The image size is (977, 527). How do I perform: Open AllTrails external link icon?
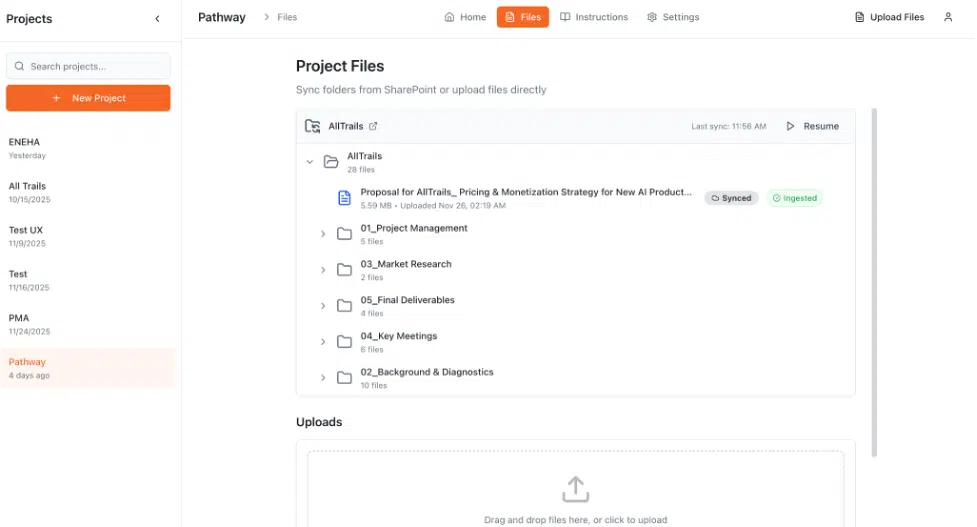(x=373, y=127)
